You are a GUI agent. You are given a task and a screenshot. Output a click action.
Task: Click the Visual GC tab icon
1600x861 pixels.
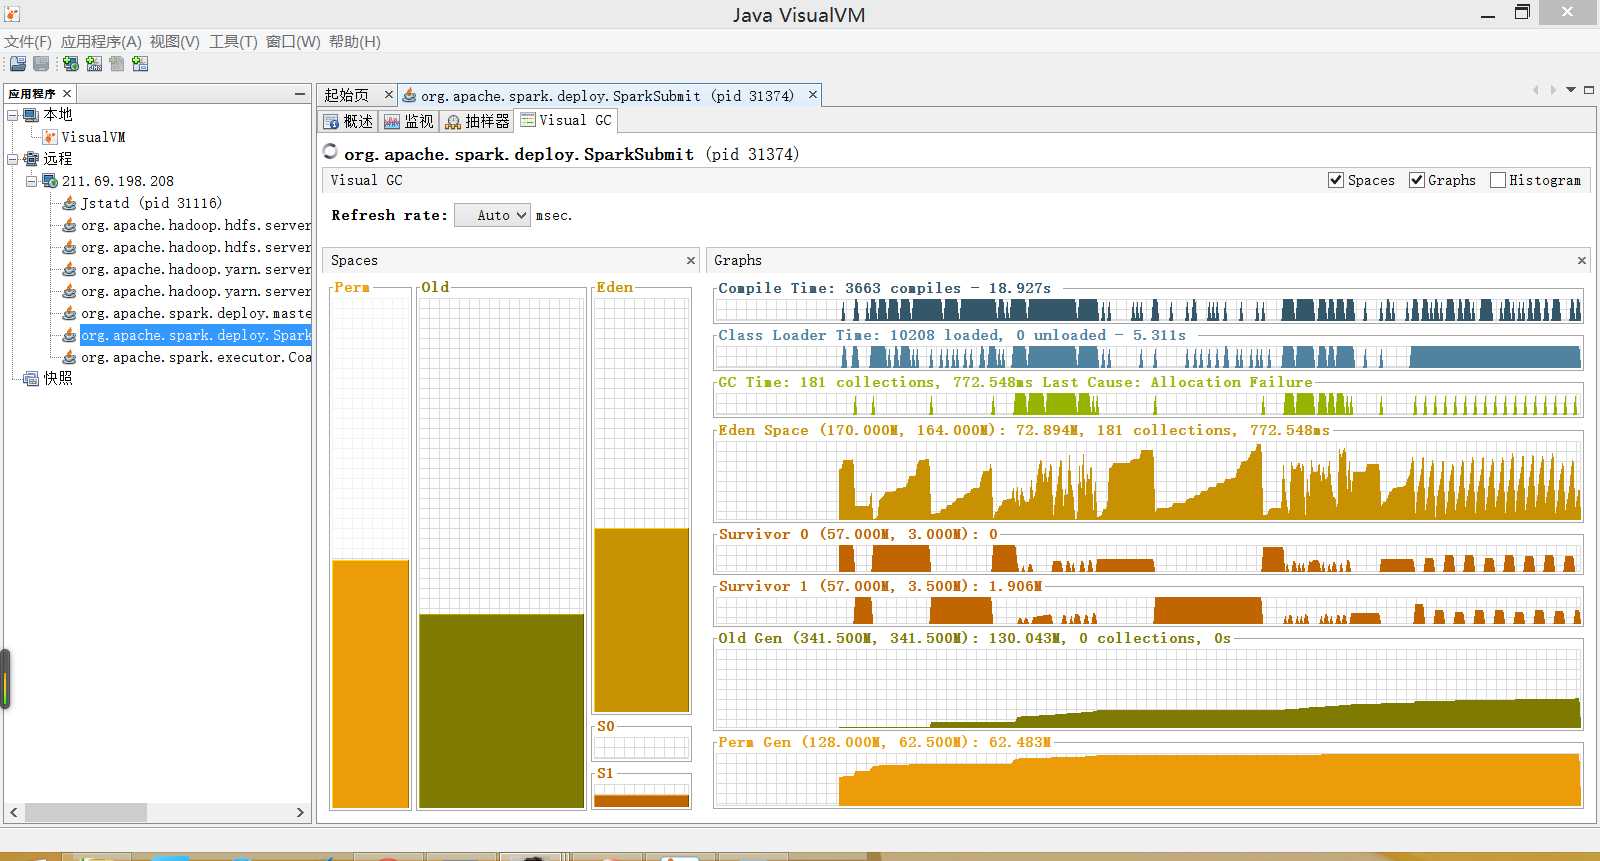point(528,120)
